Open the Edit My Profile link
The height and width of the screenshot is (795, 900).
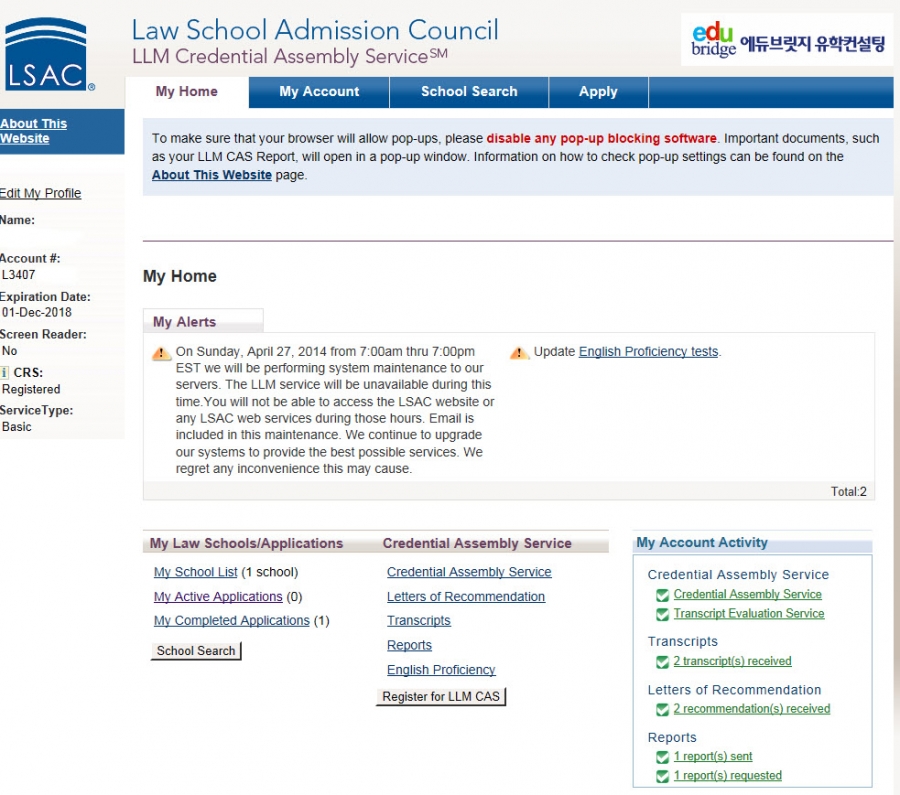(41, 193)
